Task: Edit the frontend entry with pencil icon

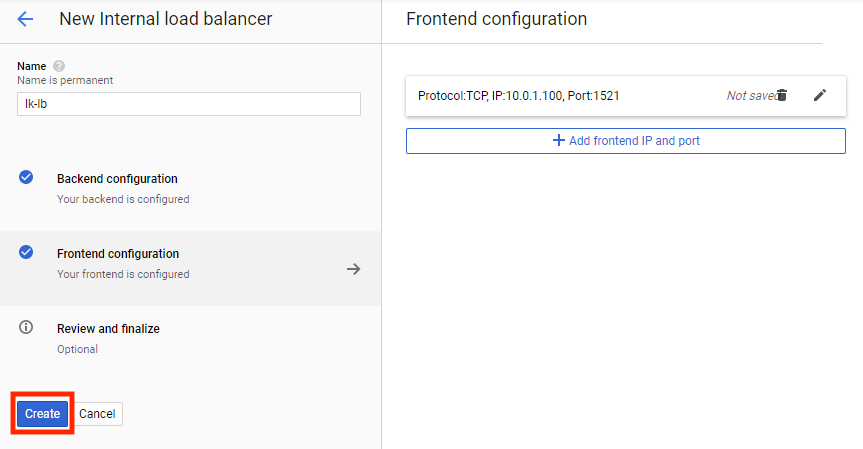Action: tap(820, 95)
